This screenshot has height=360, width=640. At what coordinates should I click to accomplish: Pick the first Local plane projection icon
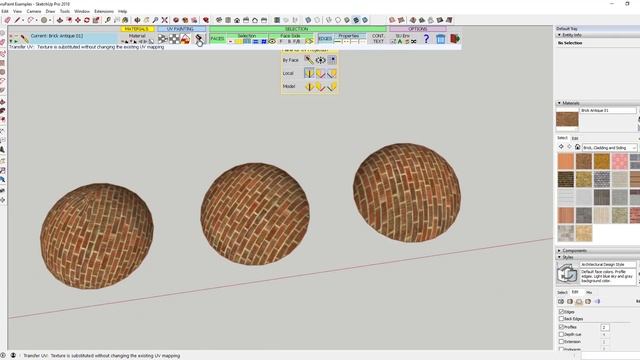coord(309,73)
